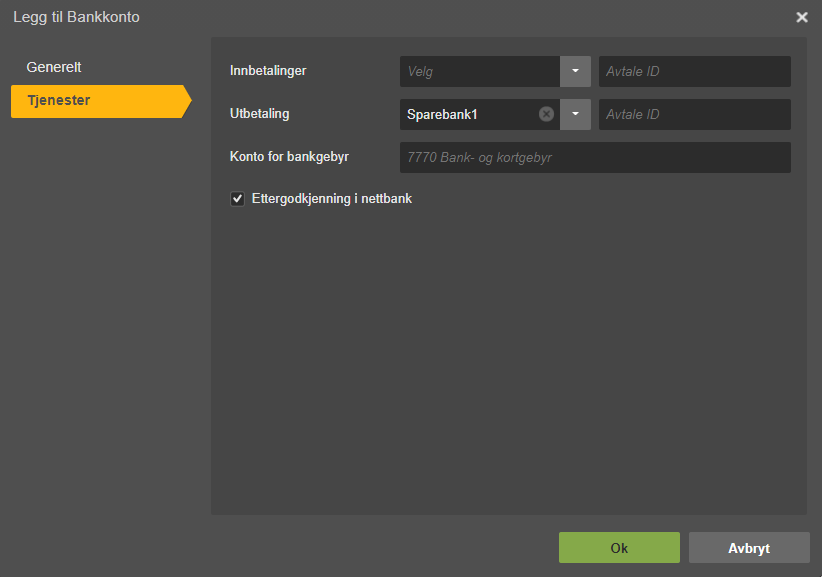Click the Utbetaling label
This screenshot has height=577, width=822.
[x=260, y=114]
